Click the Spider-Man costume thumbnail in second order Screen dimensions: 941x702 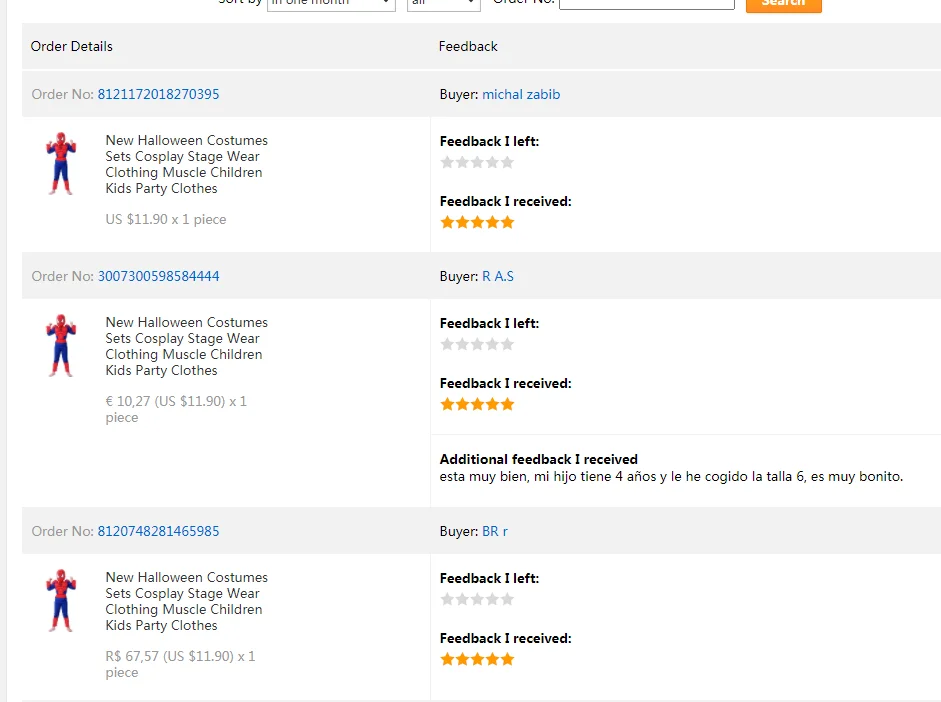tap(61, 346)
